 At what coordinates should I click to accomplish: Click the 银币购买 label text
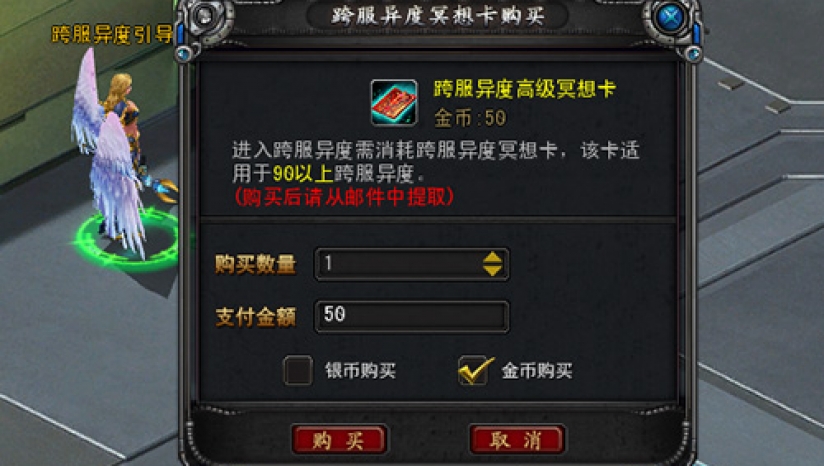(360, 371)
